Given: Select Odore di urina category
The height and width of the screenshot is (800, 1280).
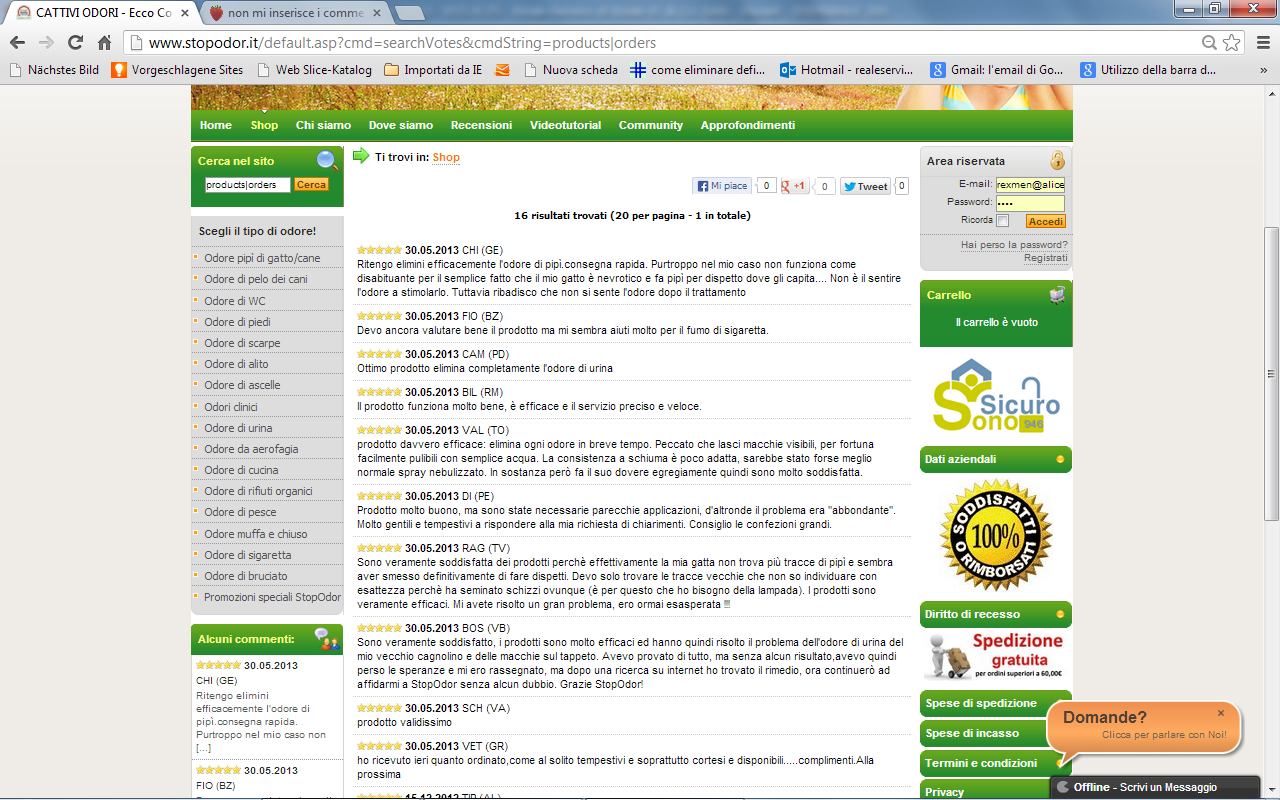Looking at the screenshot, I should (x=238, y=428).
